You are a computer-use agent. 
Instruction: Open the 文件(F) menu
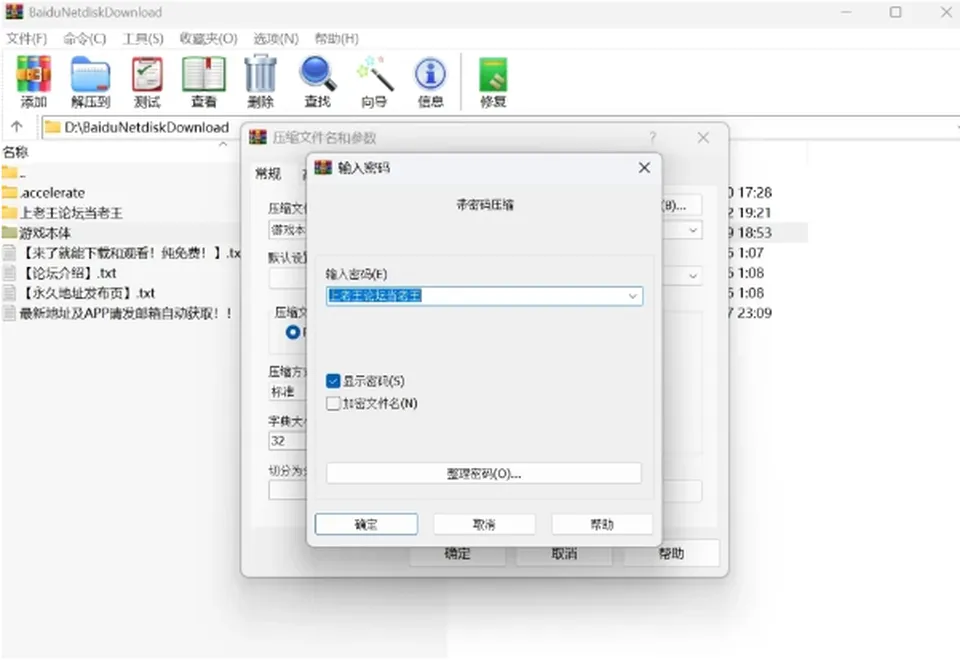tap(26, 39)
